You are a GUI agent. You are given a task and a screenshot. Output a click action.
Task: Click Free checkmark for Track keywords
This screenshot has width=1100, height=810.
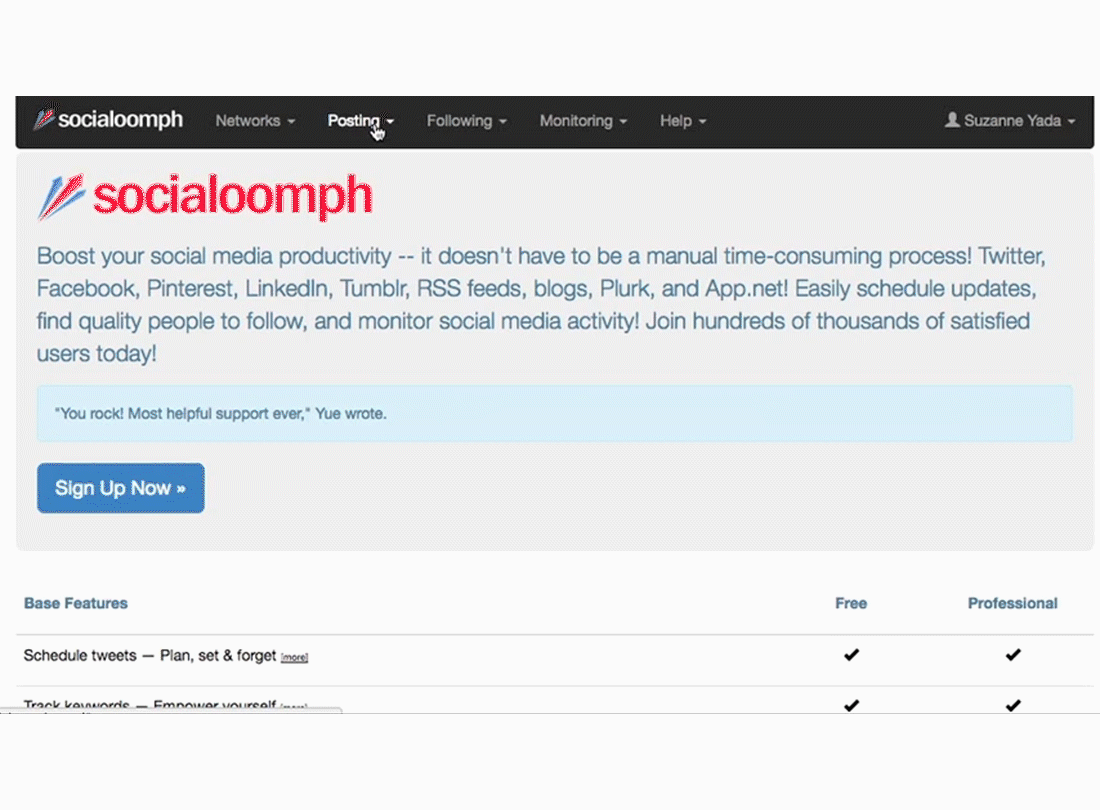[x=851, y=706]
